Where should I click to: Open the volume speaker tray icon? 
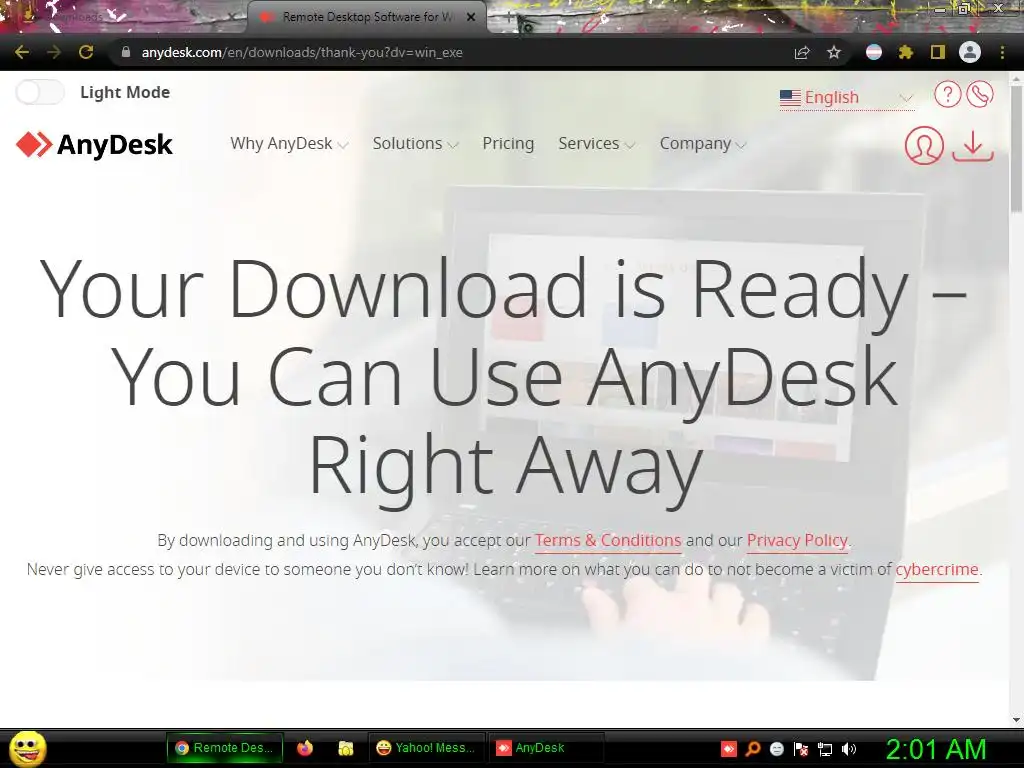coord(848,749)
